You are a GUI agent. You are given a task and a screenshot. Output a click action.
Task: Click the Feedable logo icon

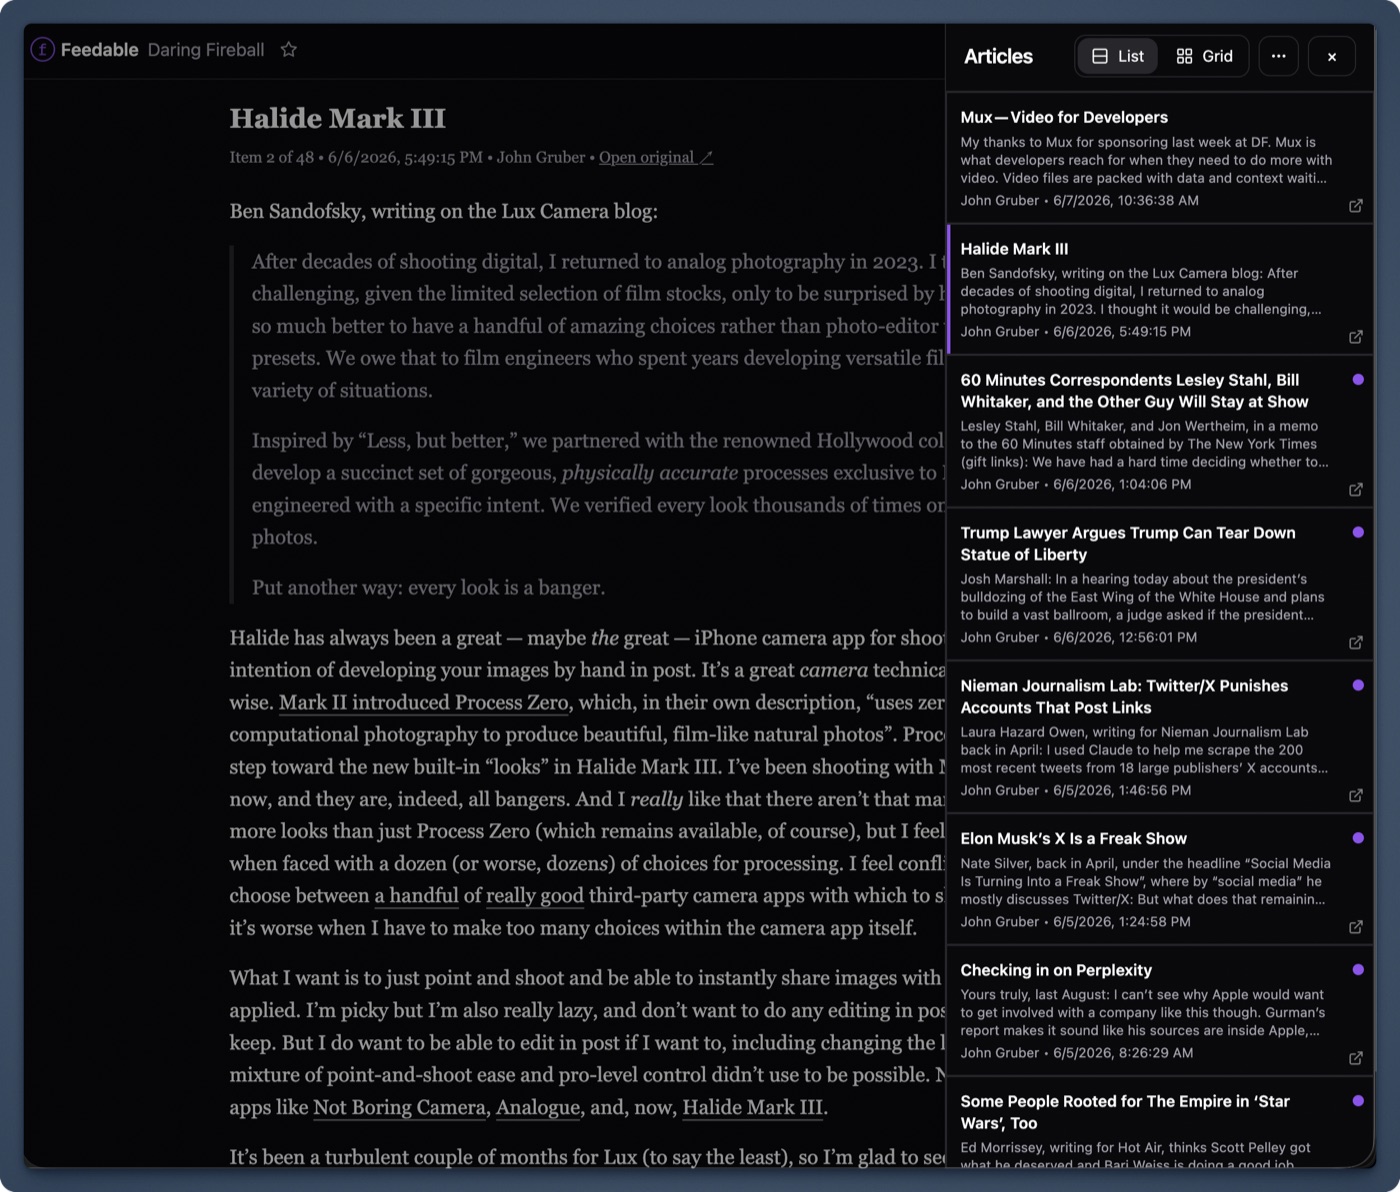[x=42, y=49]
